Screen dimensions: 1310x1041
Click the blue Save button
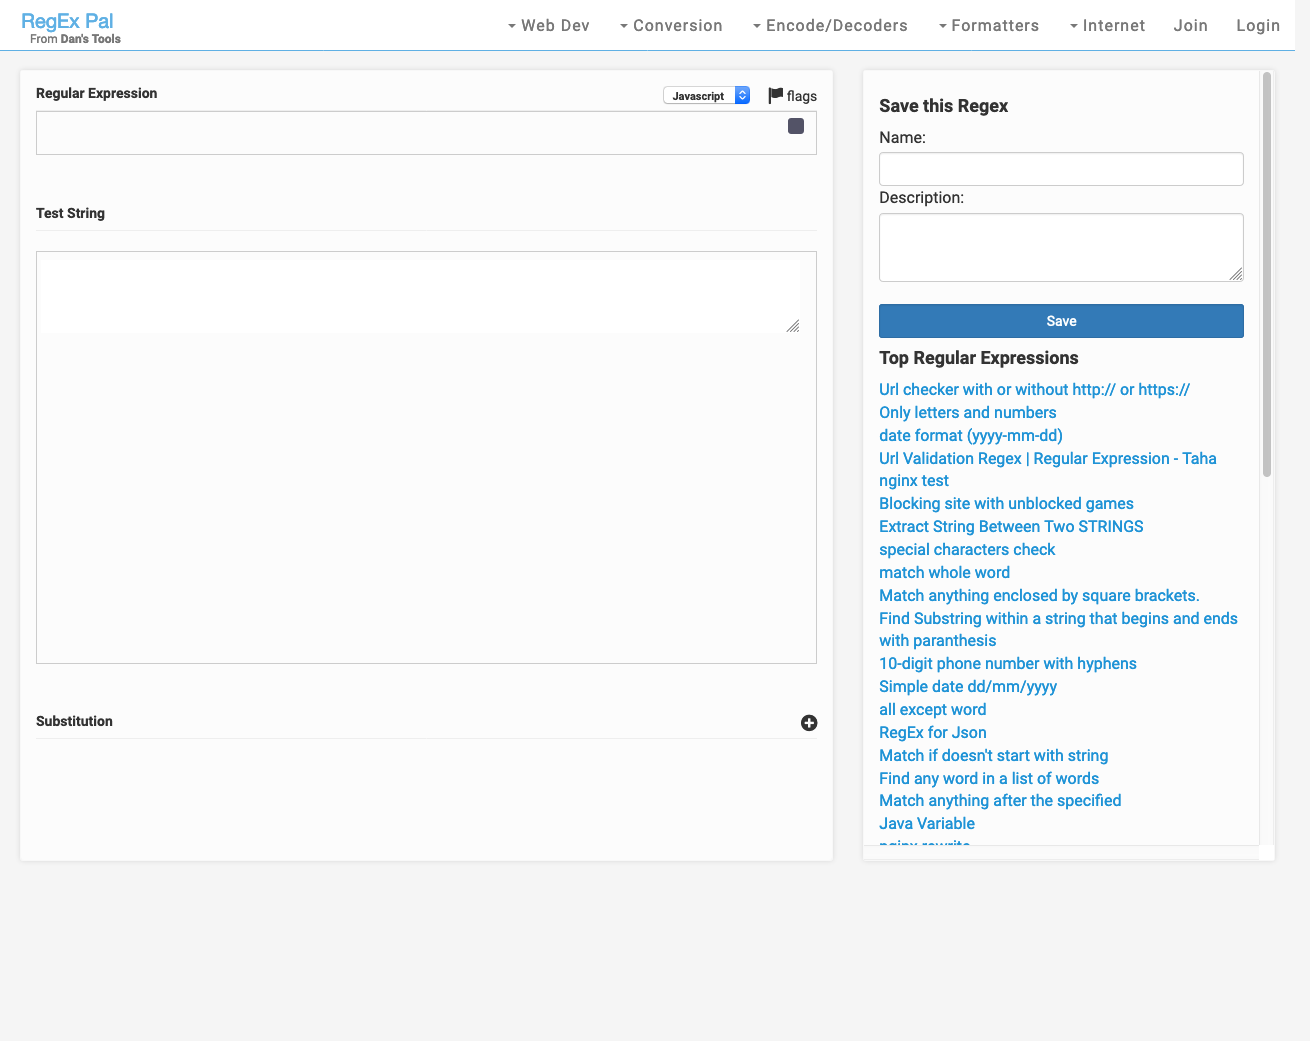click(1061, 321)
